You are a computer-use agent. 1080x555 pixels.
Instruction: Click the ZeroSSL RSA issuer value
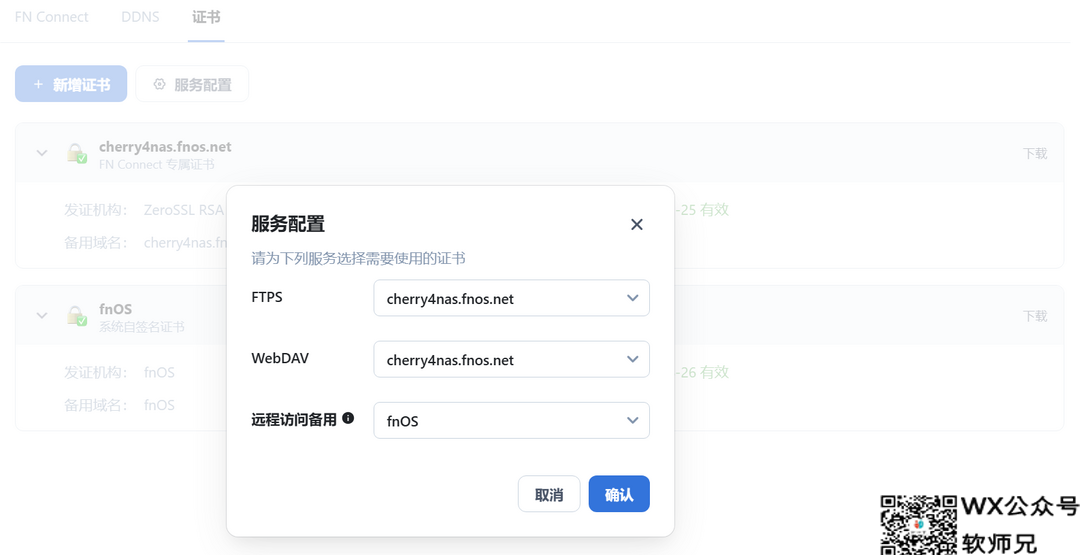[185, 210]
